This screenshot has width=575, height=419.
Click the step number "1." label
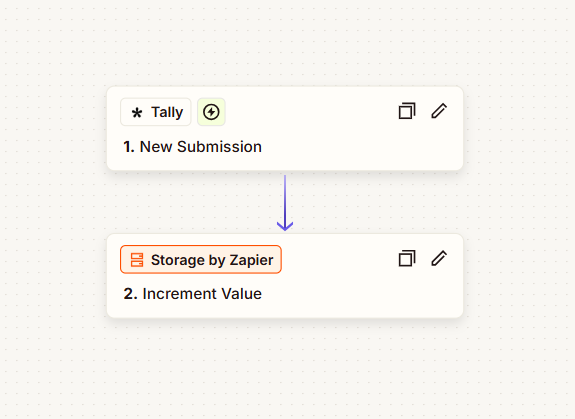(x=129, y=147)
